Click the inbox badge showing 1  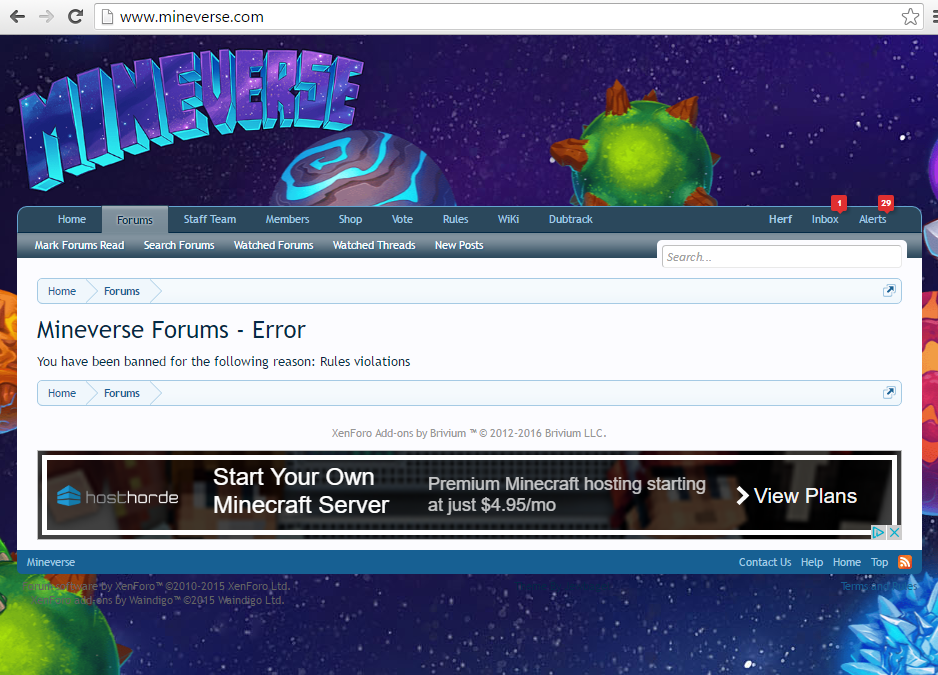tap(839, 203)
